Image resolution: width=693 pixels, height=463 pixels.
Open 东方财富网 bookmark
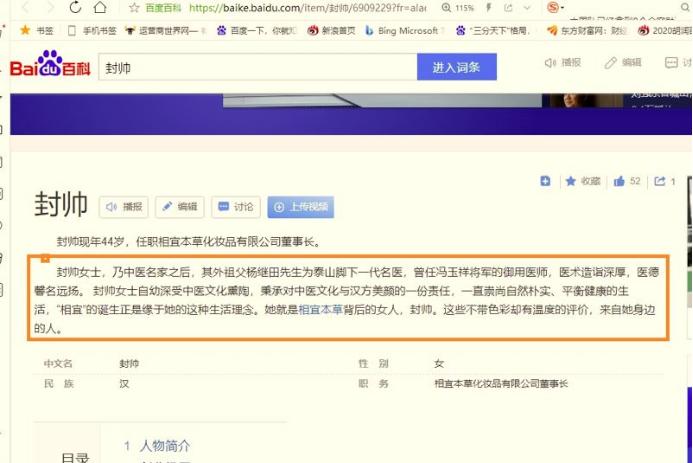click(x=587, y=30)
